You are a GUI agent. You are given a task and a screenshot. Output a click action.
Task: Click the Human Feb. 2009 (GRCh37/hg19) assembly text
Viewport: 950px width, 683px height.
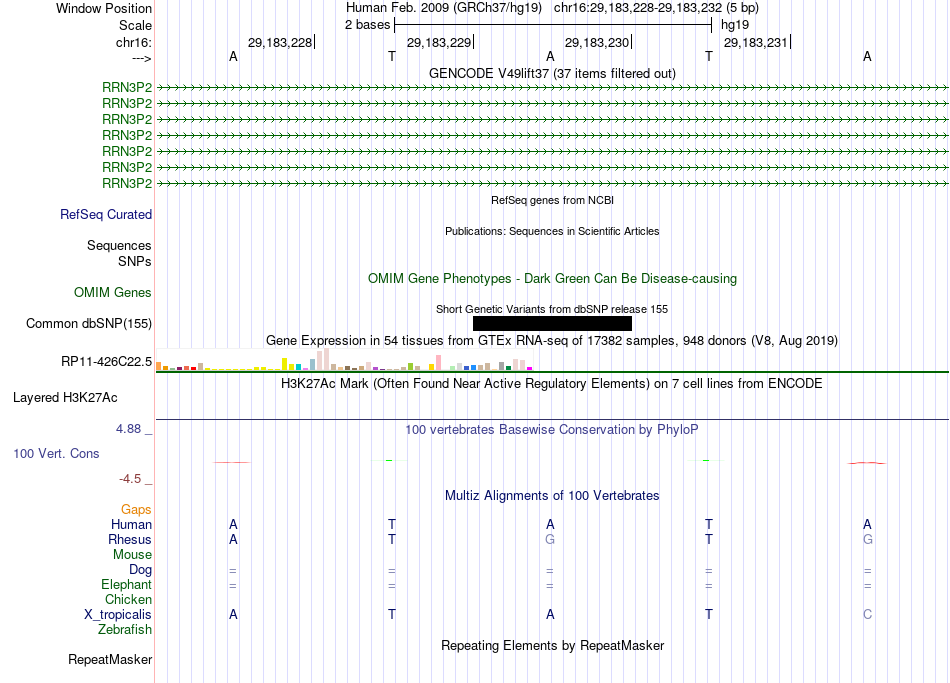click(x=445, y=8)
